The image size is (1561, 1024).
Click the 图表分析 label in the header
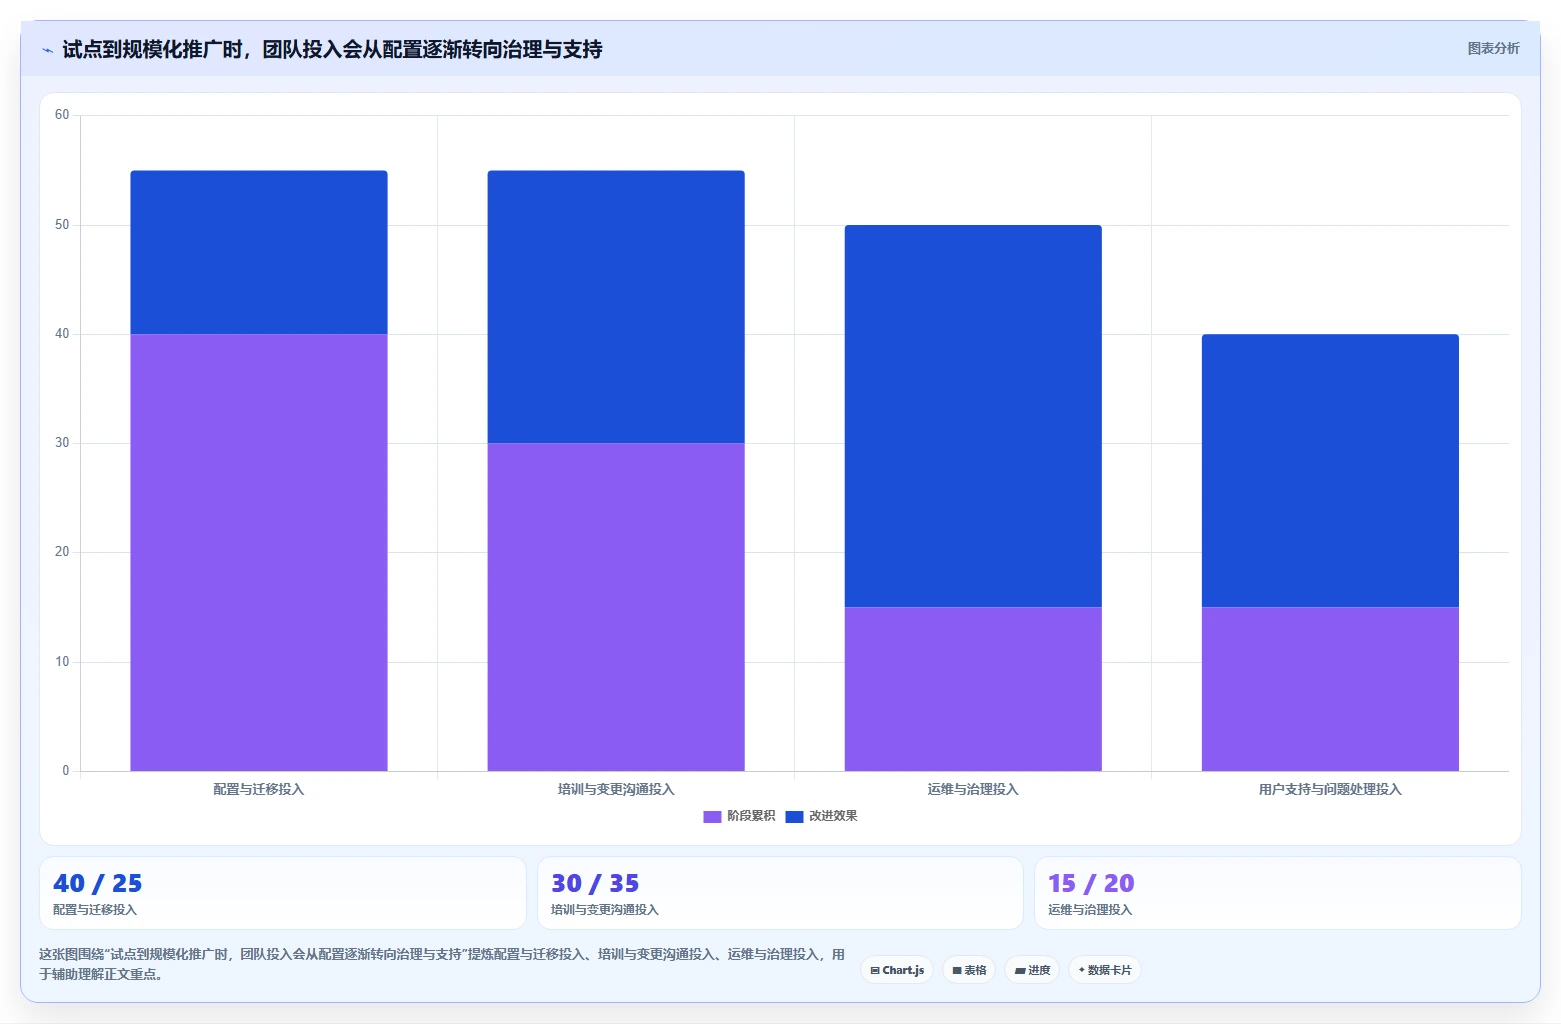coord(1493,48)
